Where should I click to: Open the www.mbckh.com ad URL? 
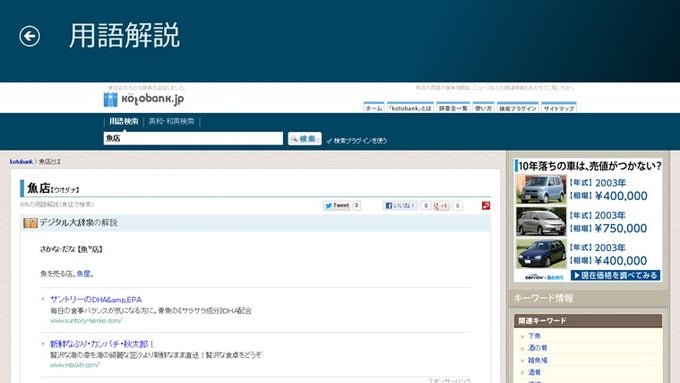(x=75, y=365)
